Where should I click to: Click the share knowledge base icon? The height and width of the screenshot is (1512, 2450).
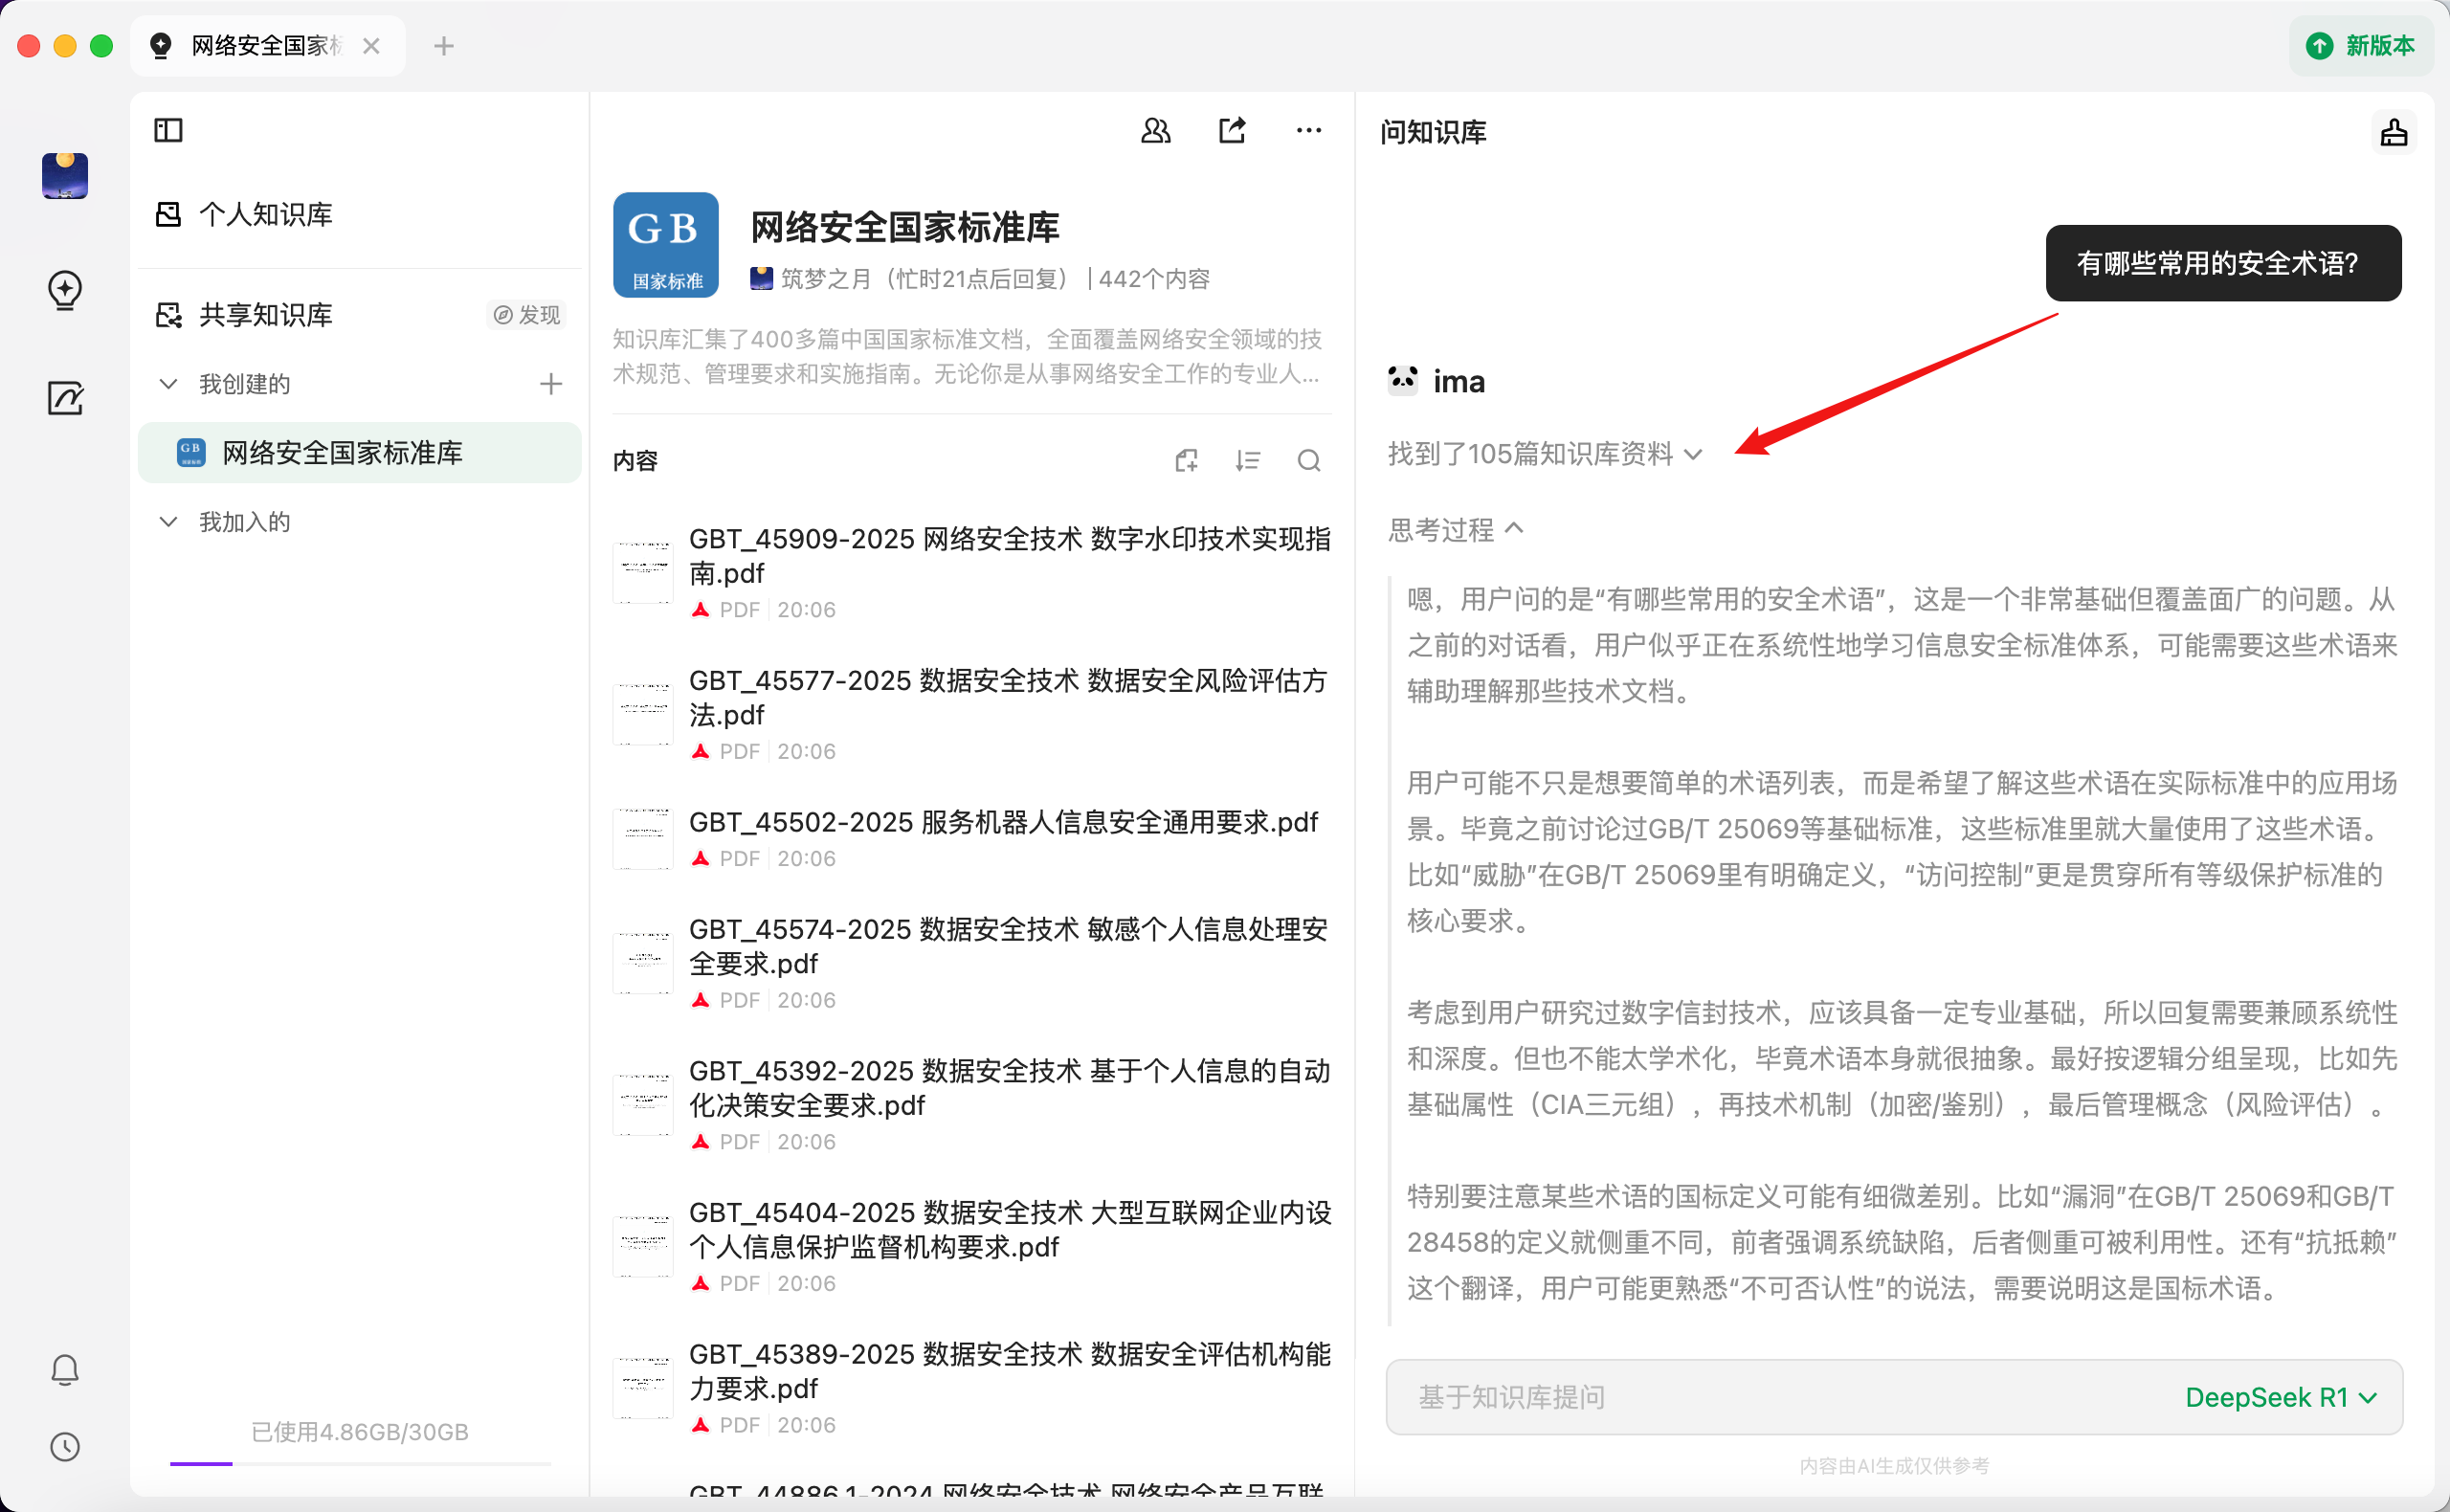(1232, 131)
